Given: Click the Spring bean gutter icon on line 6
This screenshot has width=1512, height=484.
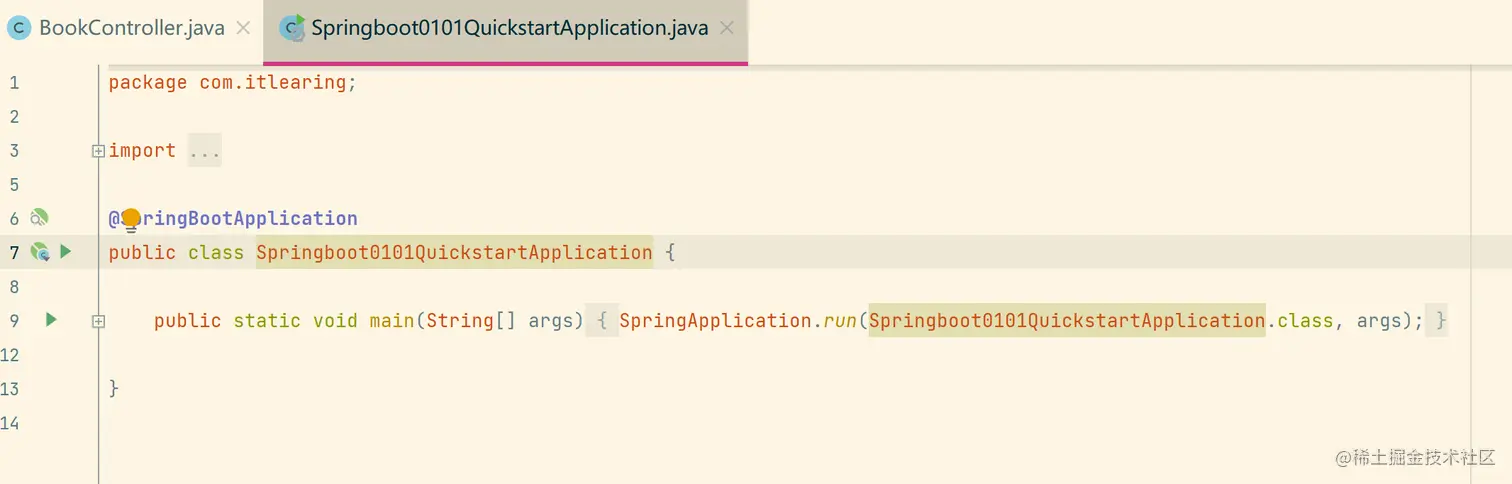Looking at the screenshot, I should point(38,218).
